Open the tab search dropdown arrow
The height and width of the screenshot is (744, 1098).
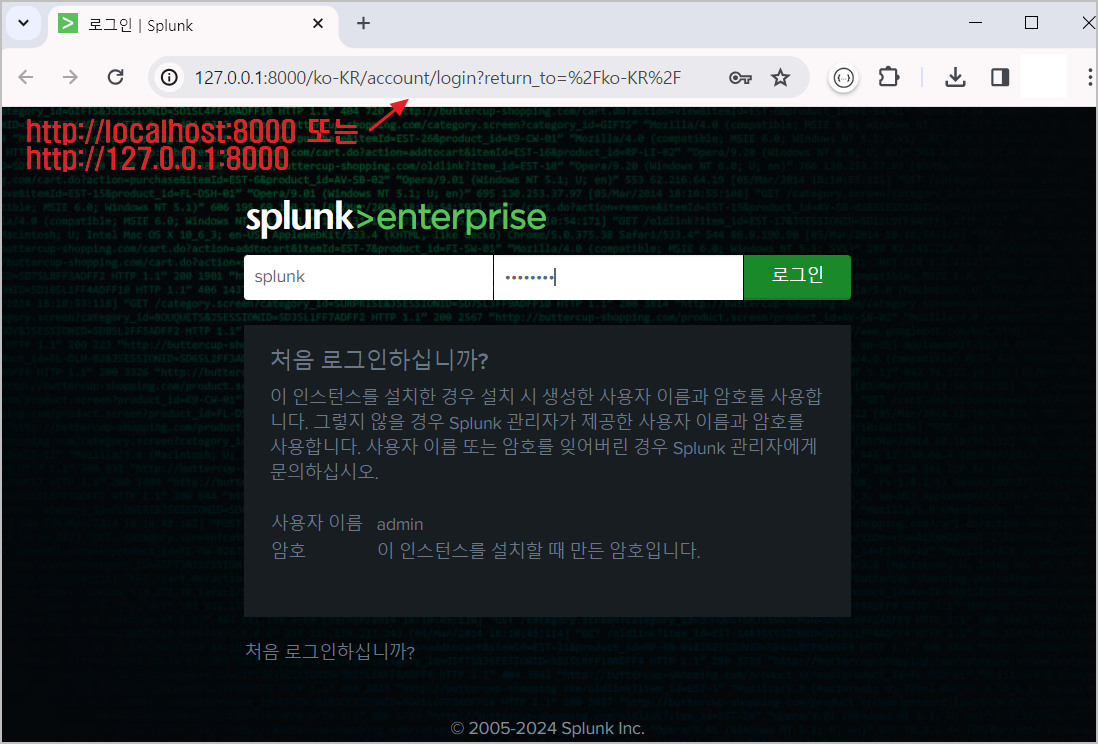click(x=23, y=23)
